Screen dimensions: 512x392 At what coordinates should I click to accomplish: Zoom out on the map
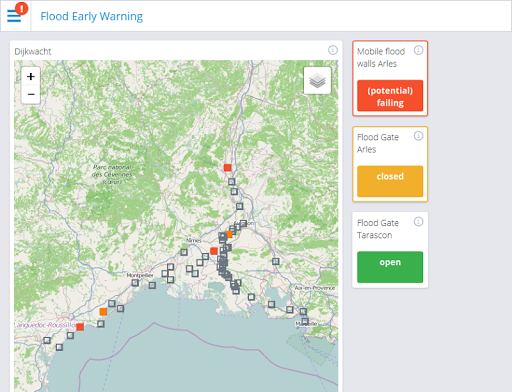point(31,94)
